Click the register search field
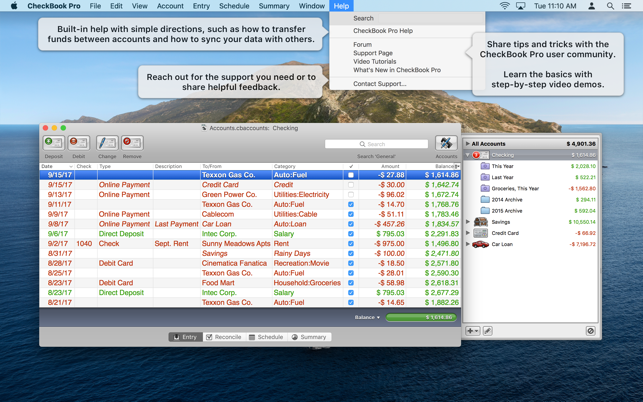Screen dimensions: 643x402 (376, 144)
